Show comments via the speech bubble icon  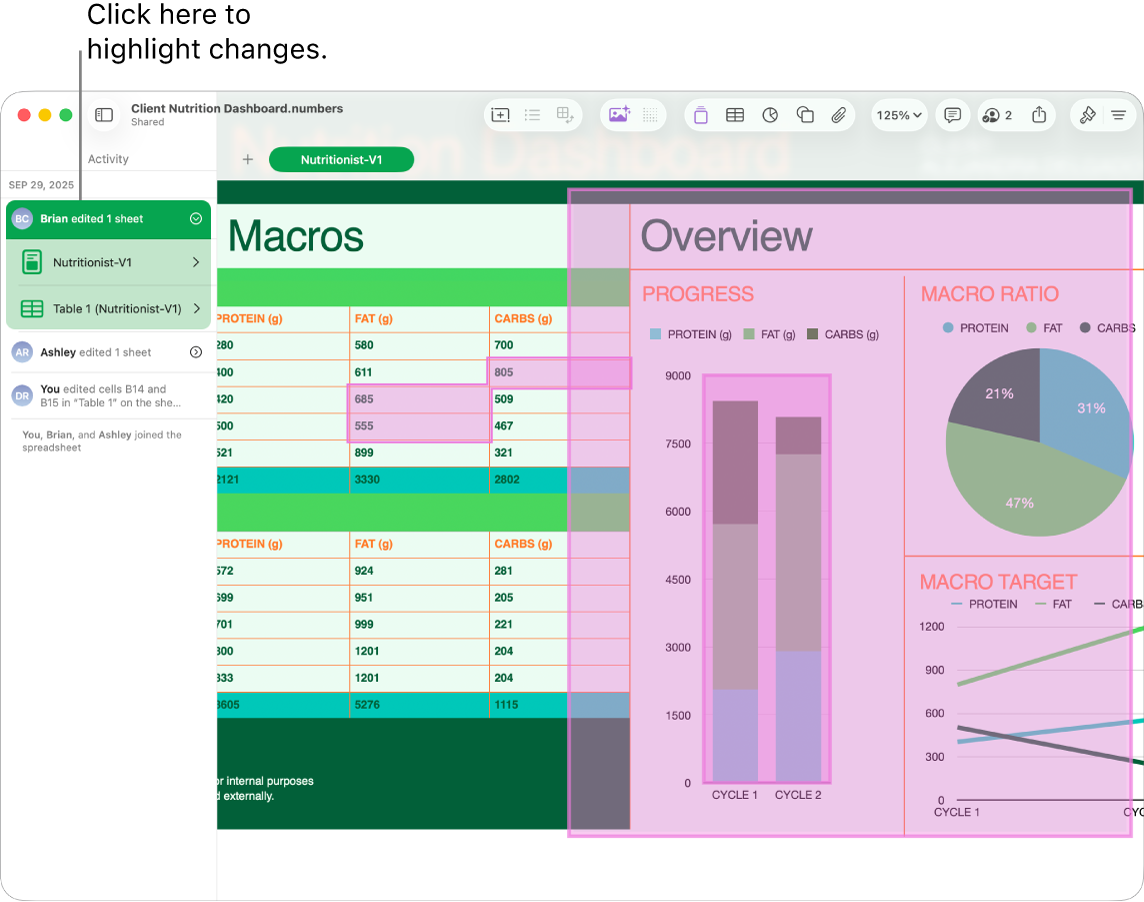[952, 115]
